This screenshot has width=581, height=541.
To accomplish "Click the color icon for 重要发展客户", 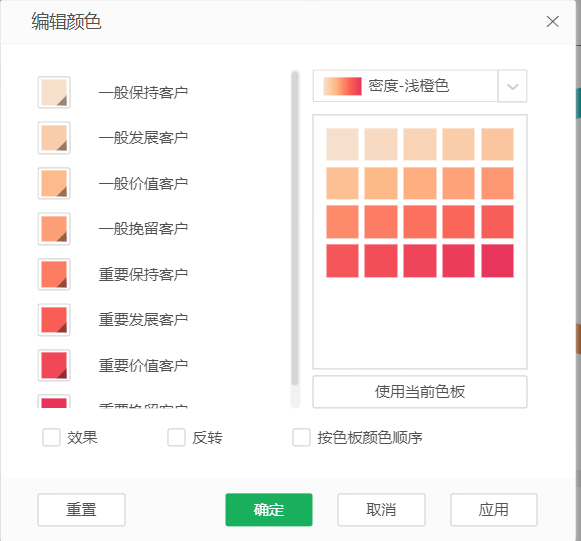I will pyautogui.click(x=54, y=320).
